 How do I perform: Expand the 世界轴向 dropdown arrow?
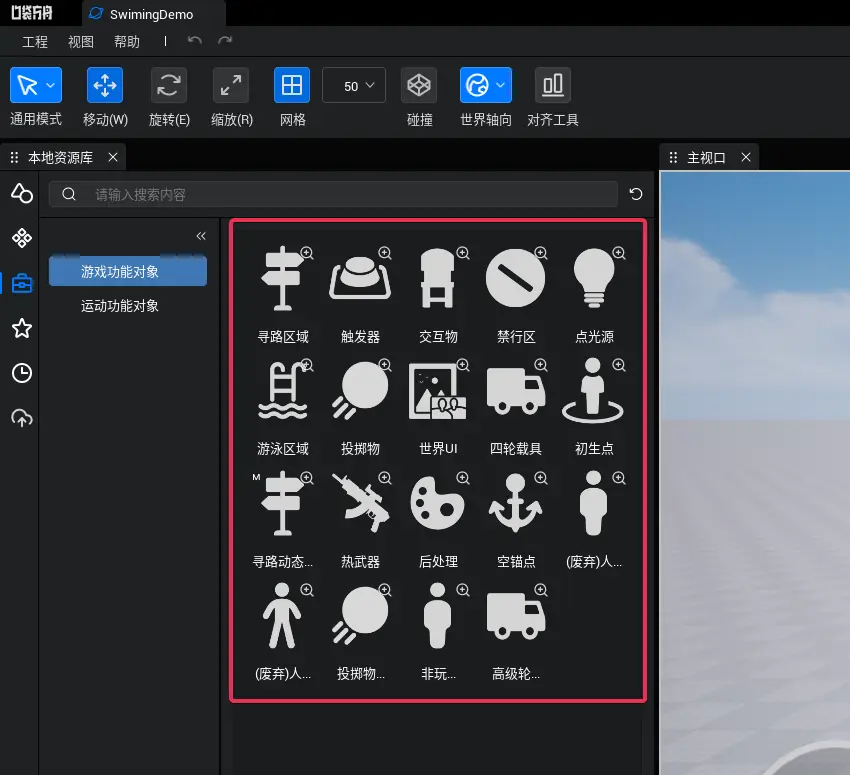pyautogui.click(x=501, y=85)
